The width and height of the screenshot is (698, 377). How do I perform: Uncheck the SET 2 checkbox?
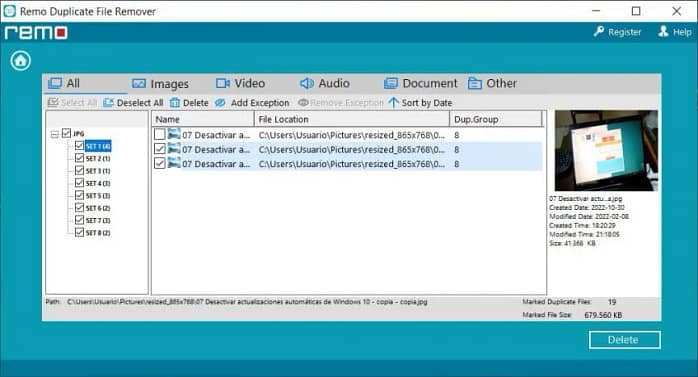79,158
